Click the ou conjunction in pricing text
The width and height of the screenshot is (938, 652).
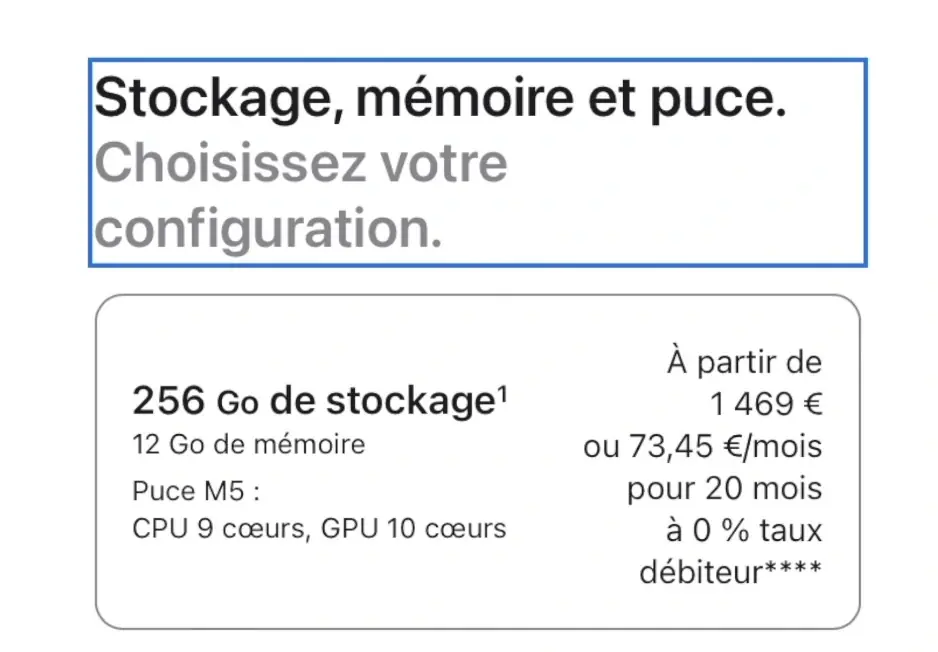[x=601, y=446]
